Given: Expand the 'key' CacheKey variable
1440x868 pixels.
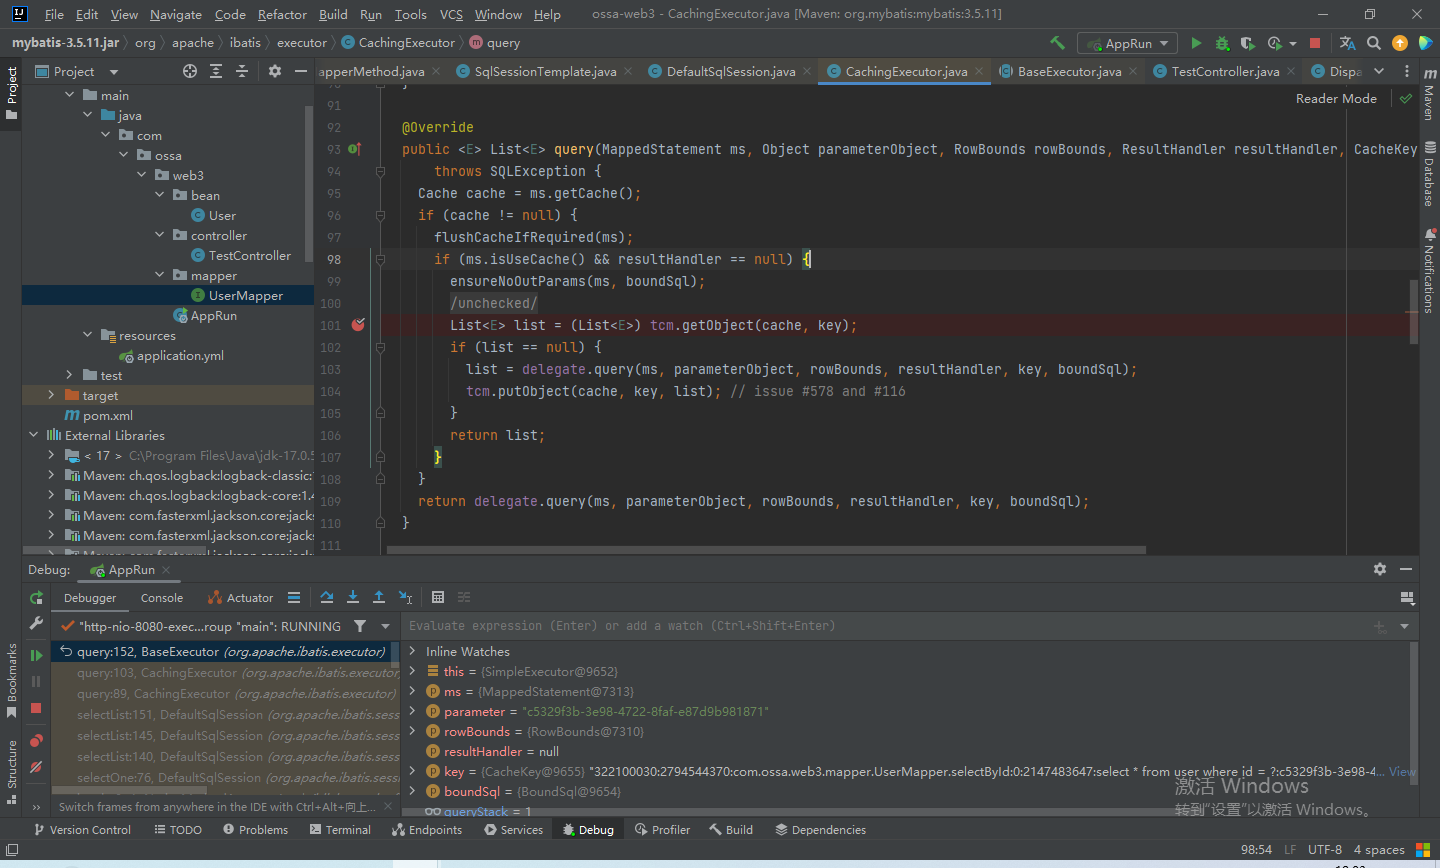Looking at the screenshot, I should [x=412, y=771].
